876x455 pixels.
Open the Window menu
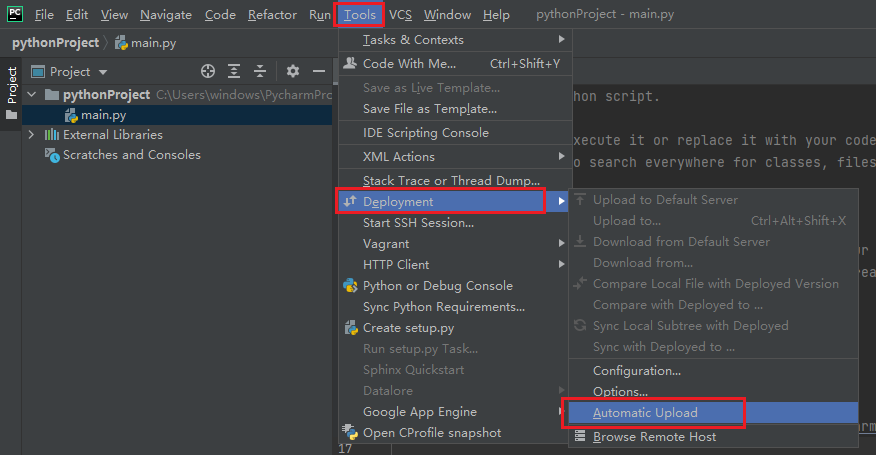447,15
